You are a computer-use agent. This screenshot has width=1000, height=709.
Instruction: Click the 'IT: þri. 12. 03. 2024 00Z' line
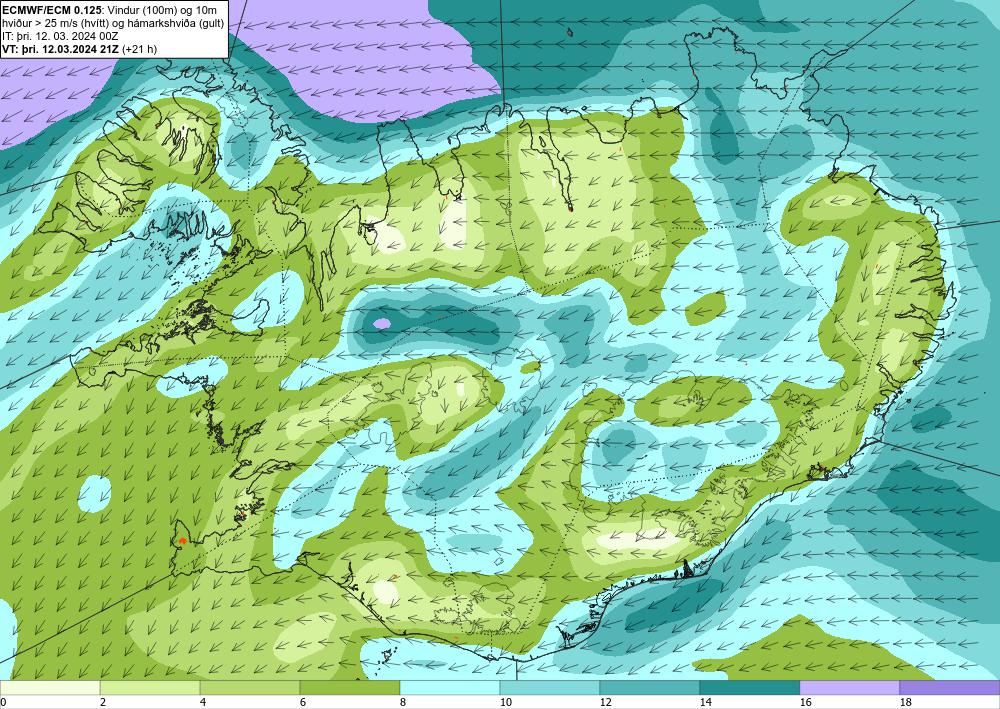[60, 36]
